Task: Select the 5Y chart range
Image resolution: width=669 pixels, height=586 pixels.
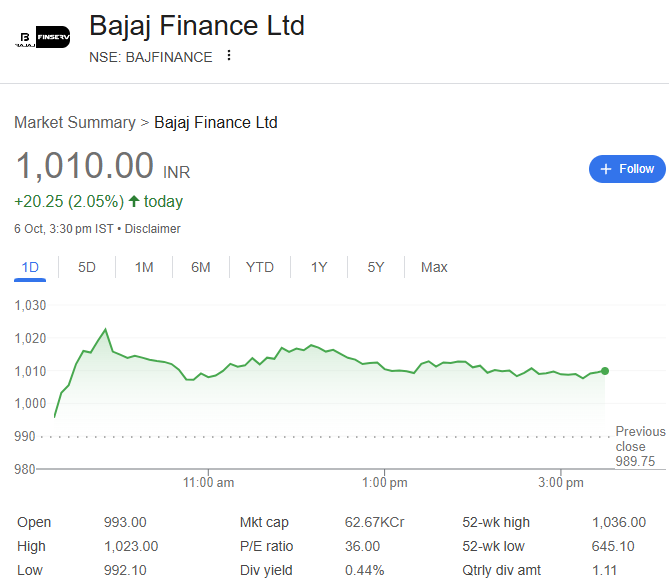Action: [x=376, y=267]
